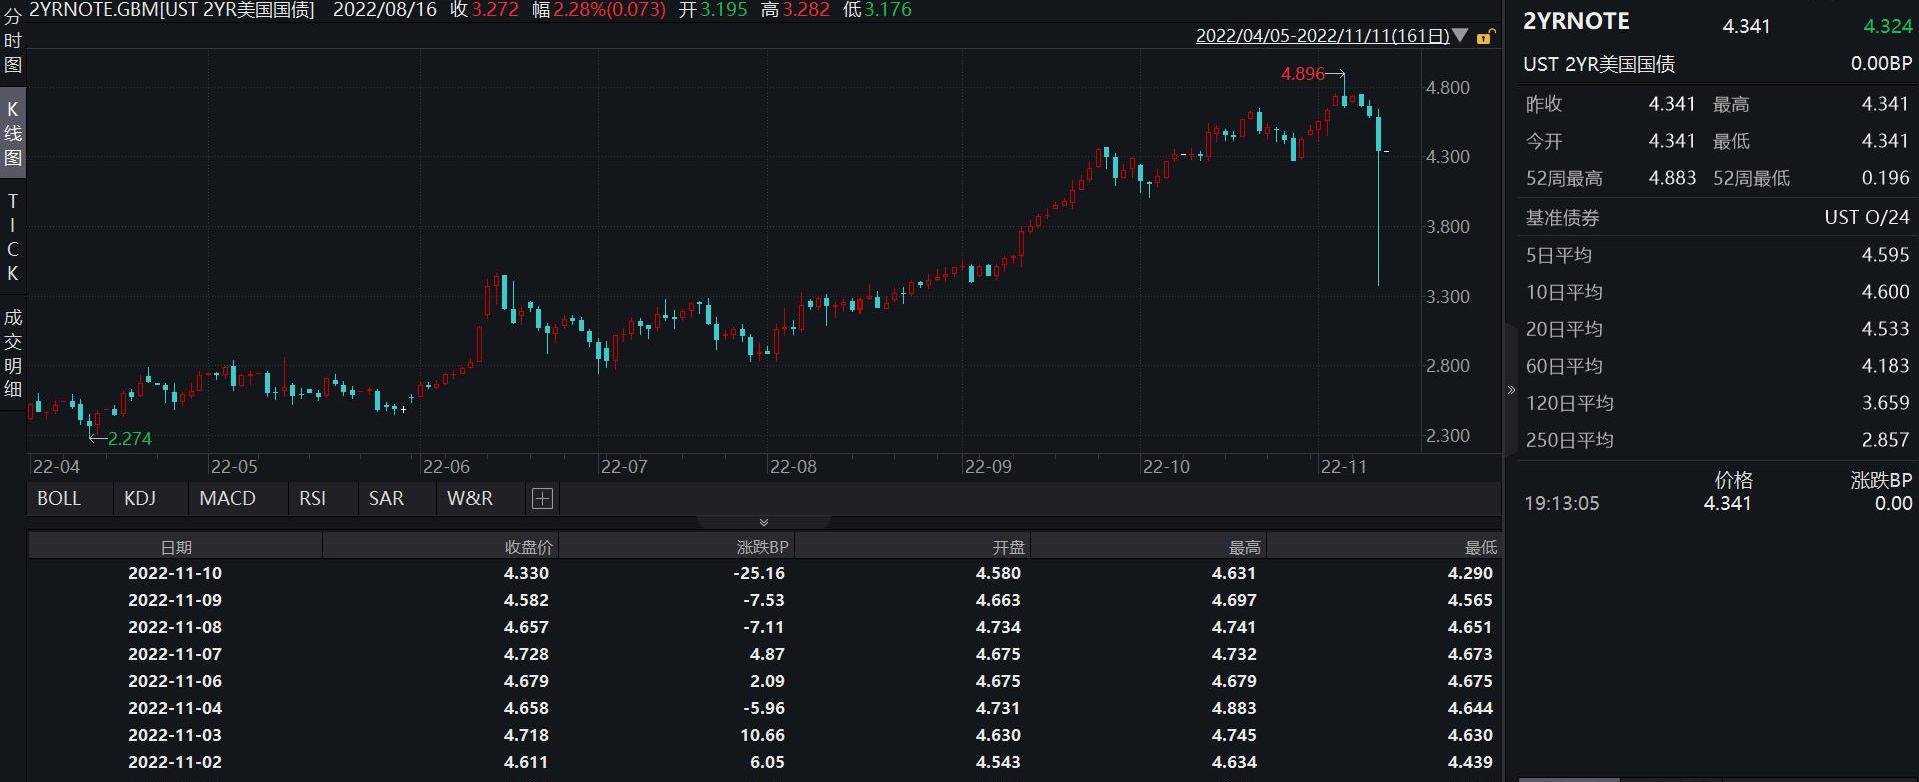
Task: Click the 涨跌BP column header
Action: 762,547
